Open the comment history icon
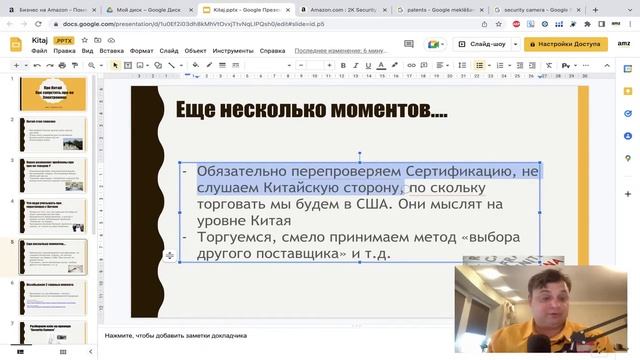This screenshot has width=640, height=360. click(409, 44)
